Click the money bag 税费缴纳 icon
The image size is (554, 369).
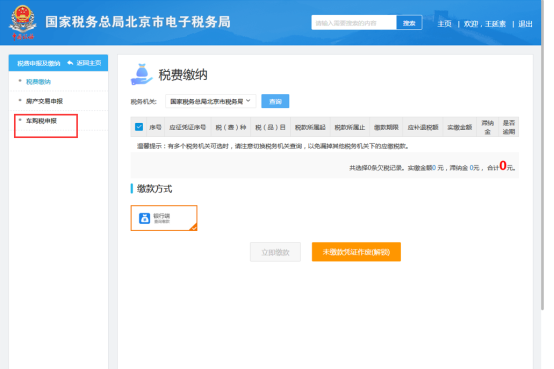(x=141, y=75)
